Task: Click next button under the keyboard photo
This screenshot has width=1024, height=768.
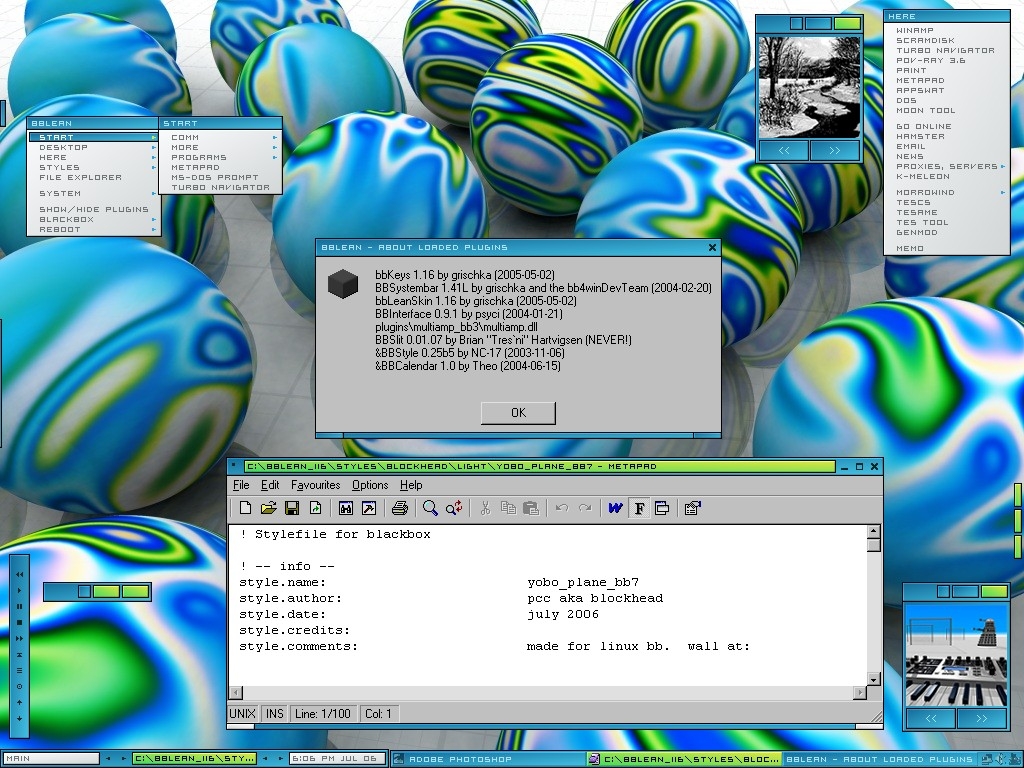Action: click(982, 718)
